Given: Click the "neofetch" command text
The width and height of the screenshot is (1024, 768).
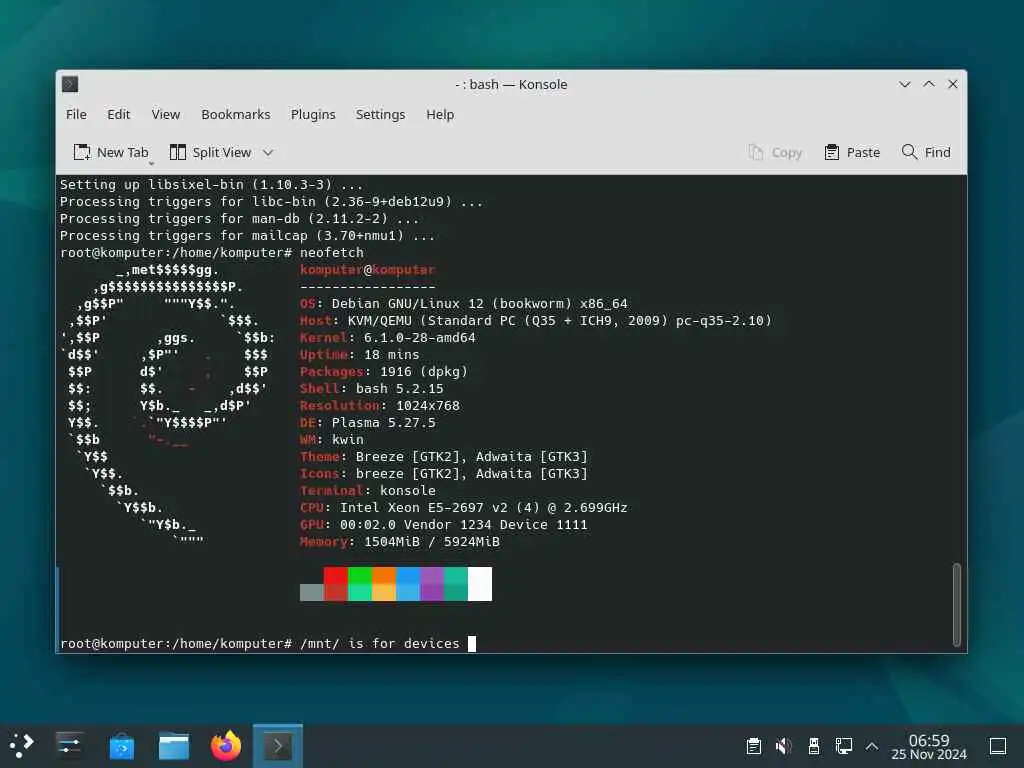Looking at the screenshot, I should pos(332,253).
